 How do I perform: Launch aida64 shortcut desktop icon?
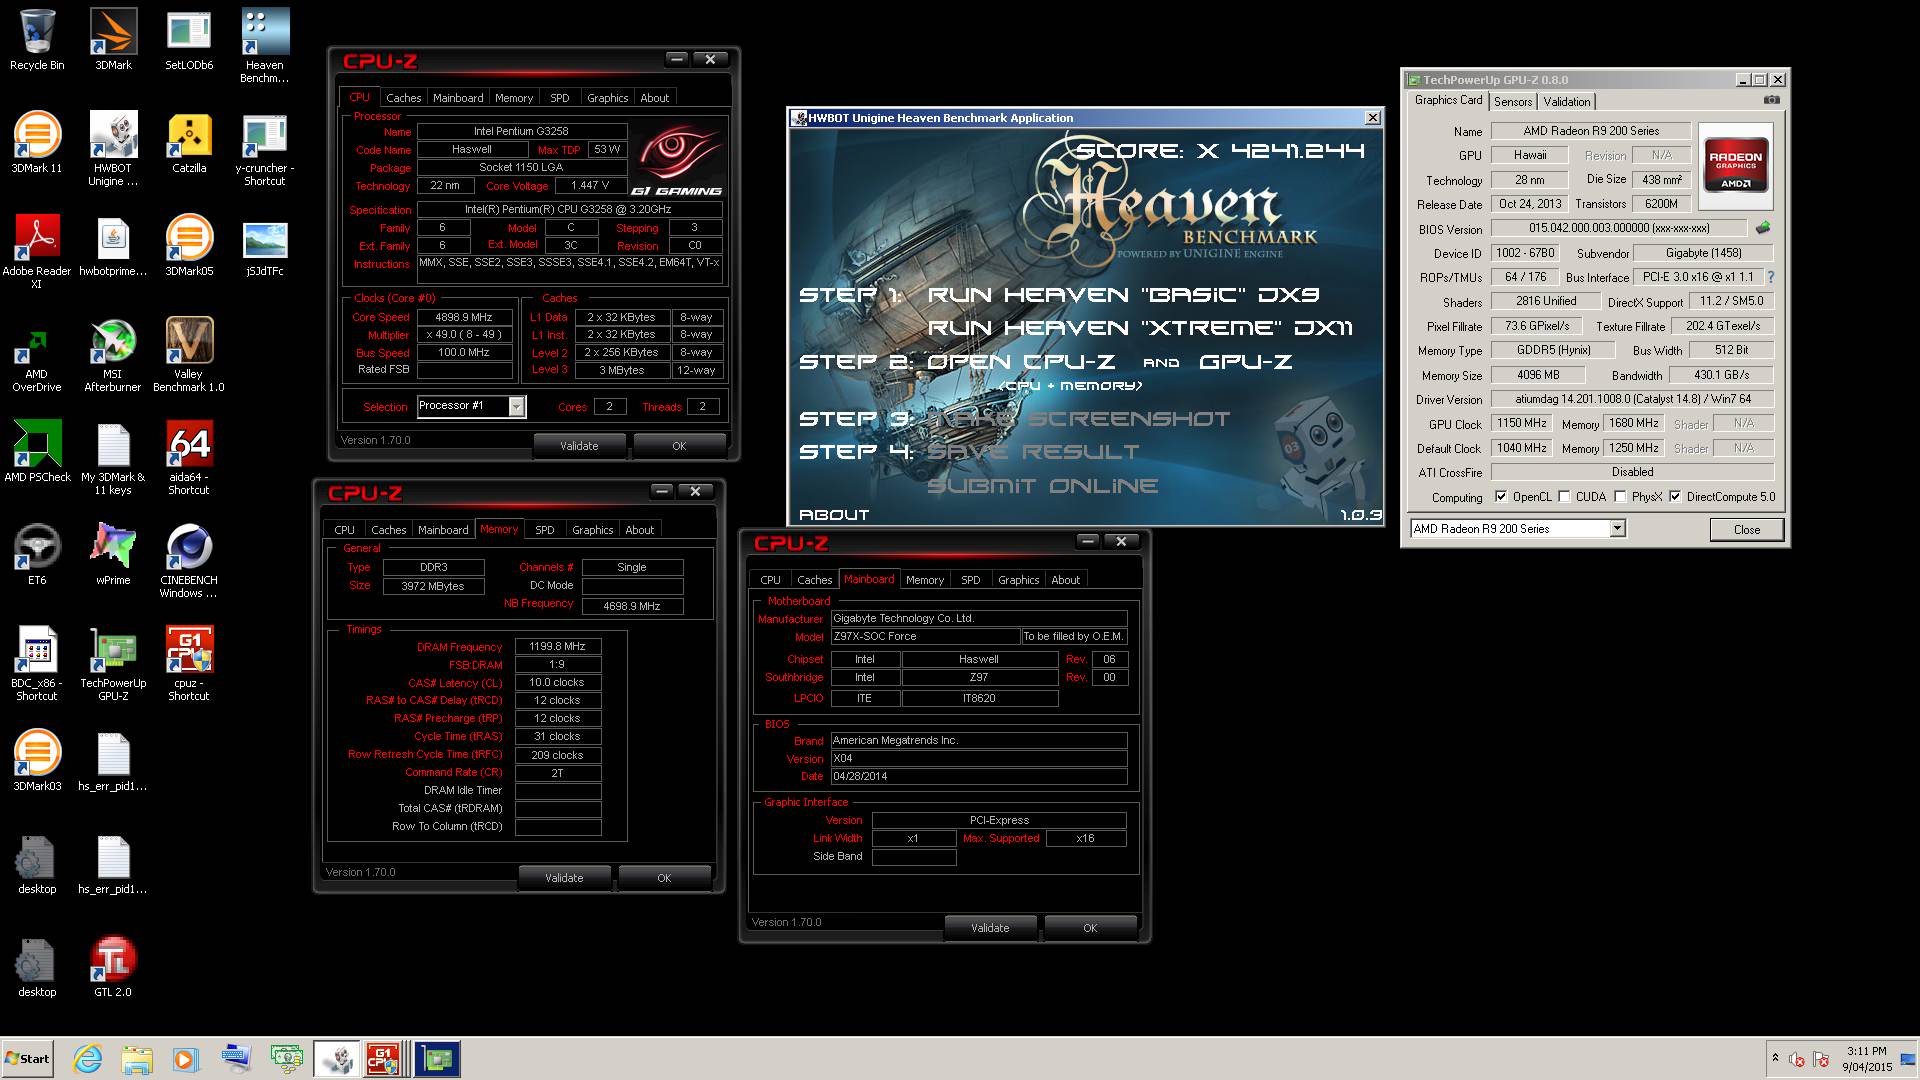pos(189,458)
